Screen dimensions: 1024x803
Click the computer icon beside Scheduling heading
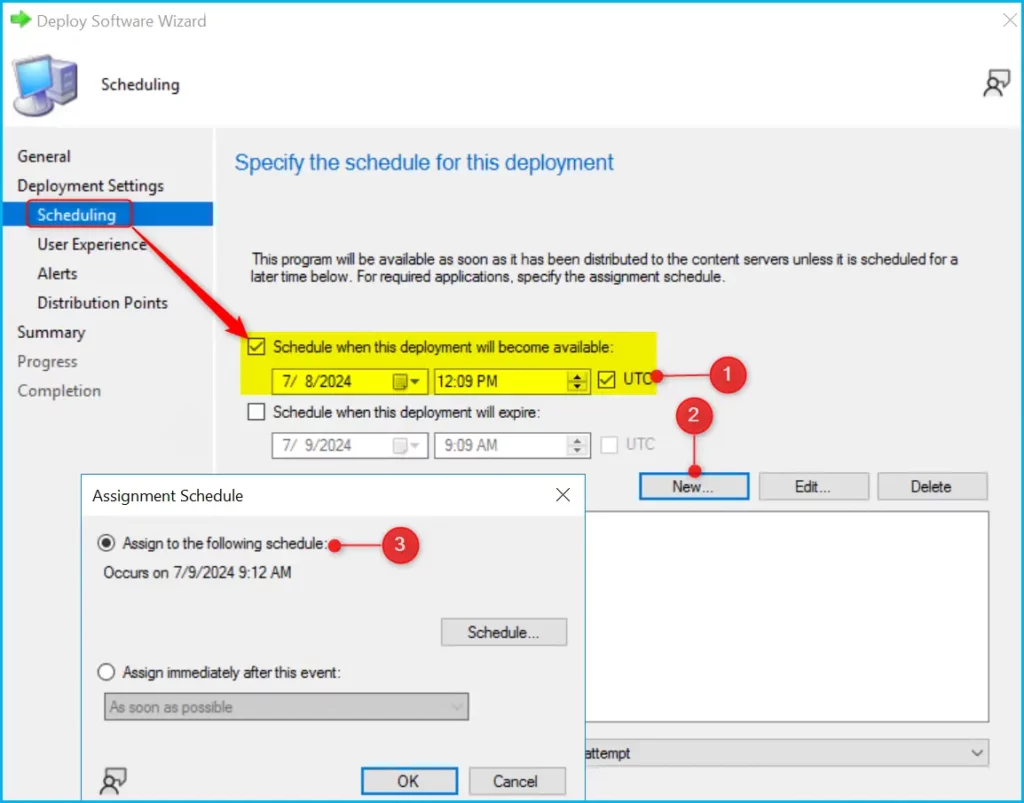(45, 86)
